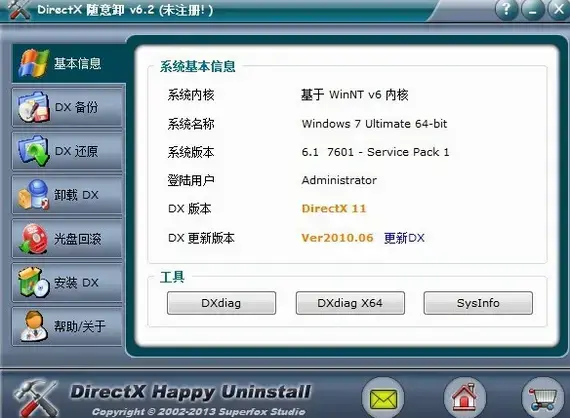Click the DirectX Happy Uninstall title text

pos(190,392)
